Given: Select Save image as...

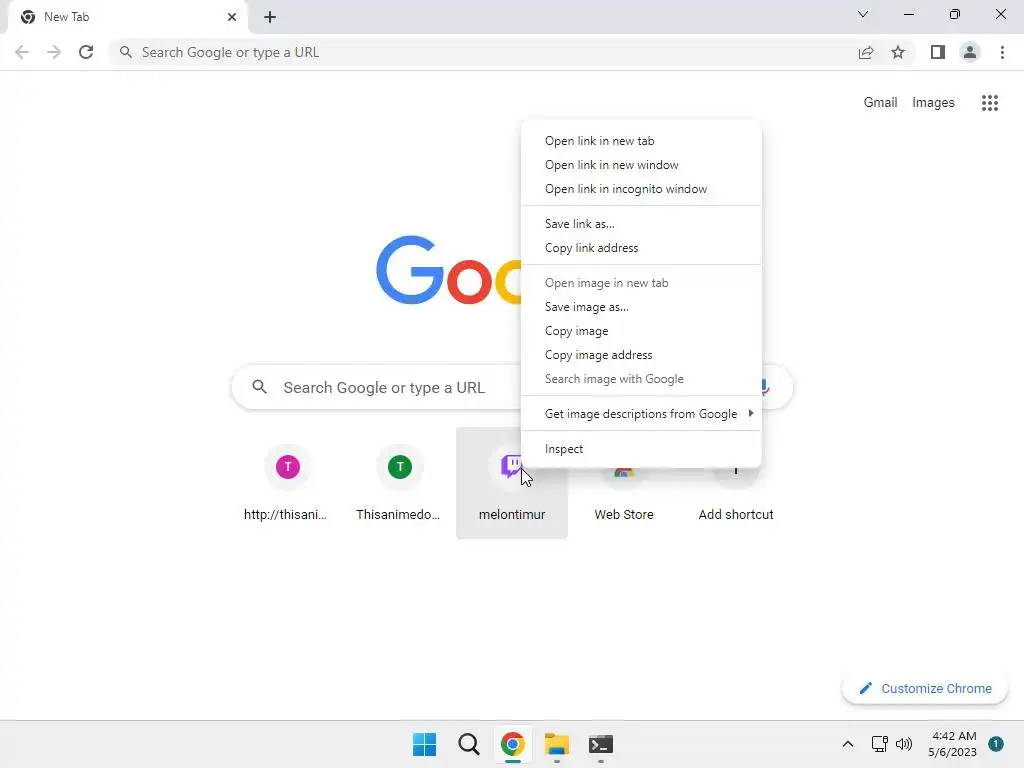Looking at the screenshot, I should [641, 307].
